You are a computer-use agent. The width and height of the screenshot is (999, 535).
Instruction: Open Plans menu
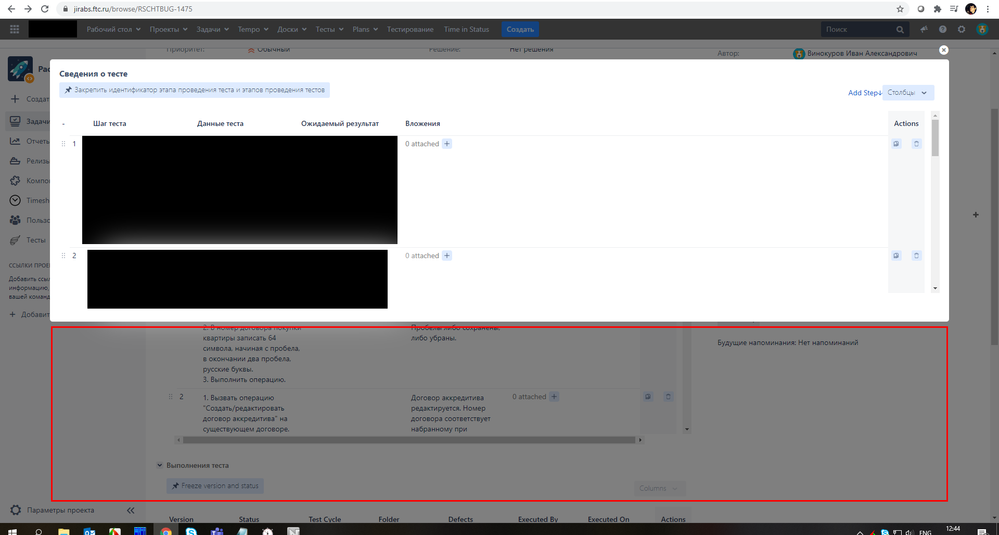(364, 29)
